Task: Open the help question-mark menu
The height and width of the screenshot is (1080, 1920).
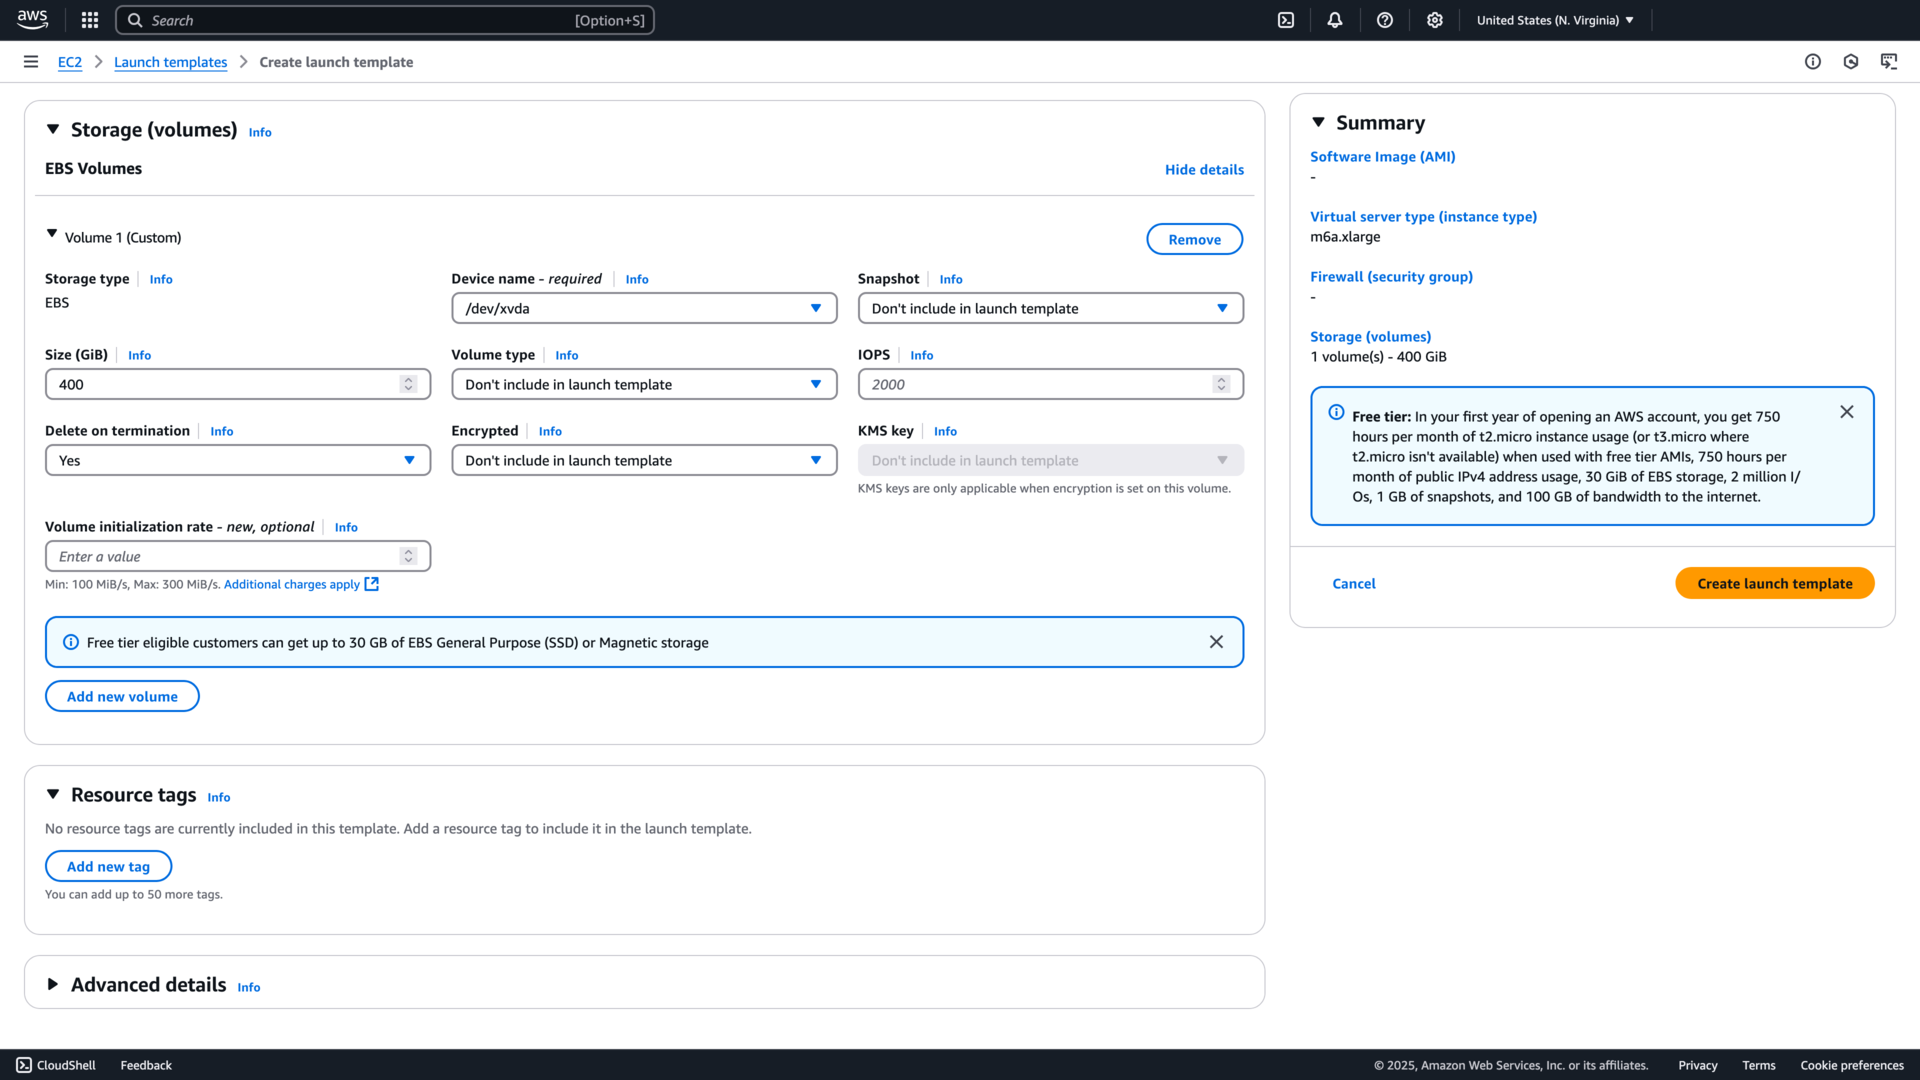Action: point(1385,20)
